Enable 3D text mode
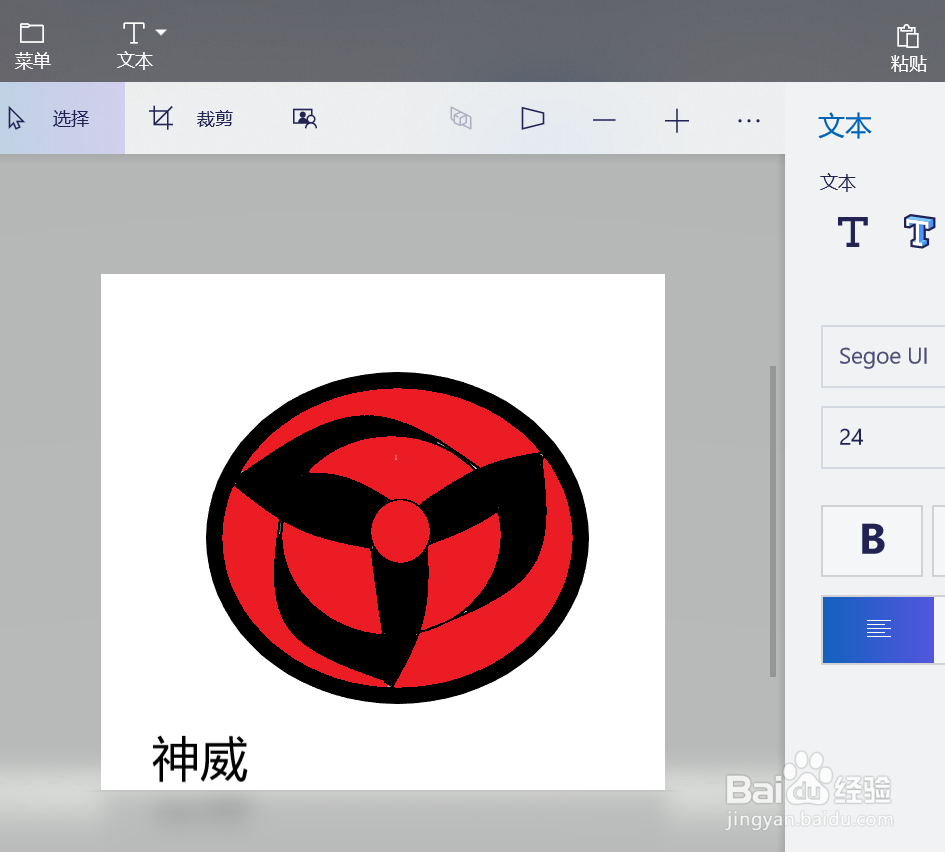The height and width of the screenshot is (852, 945). (x=919, y=231)
